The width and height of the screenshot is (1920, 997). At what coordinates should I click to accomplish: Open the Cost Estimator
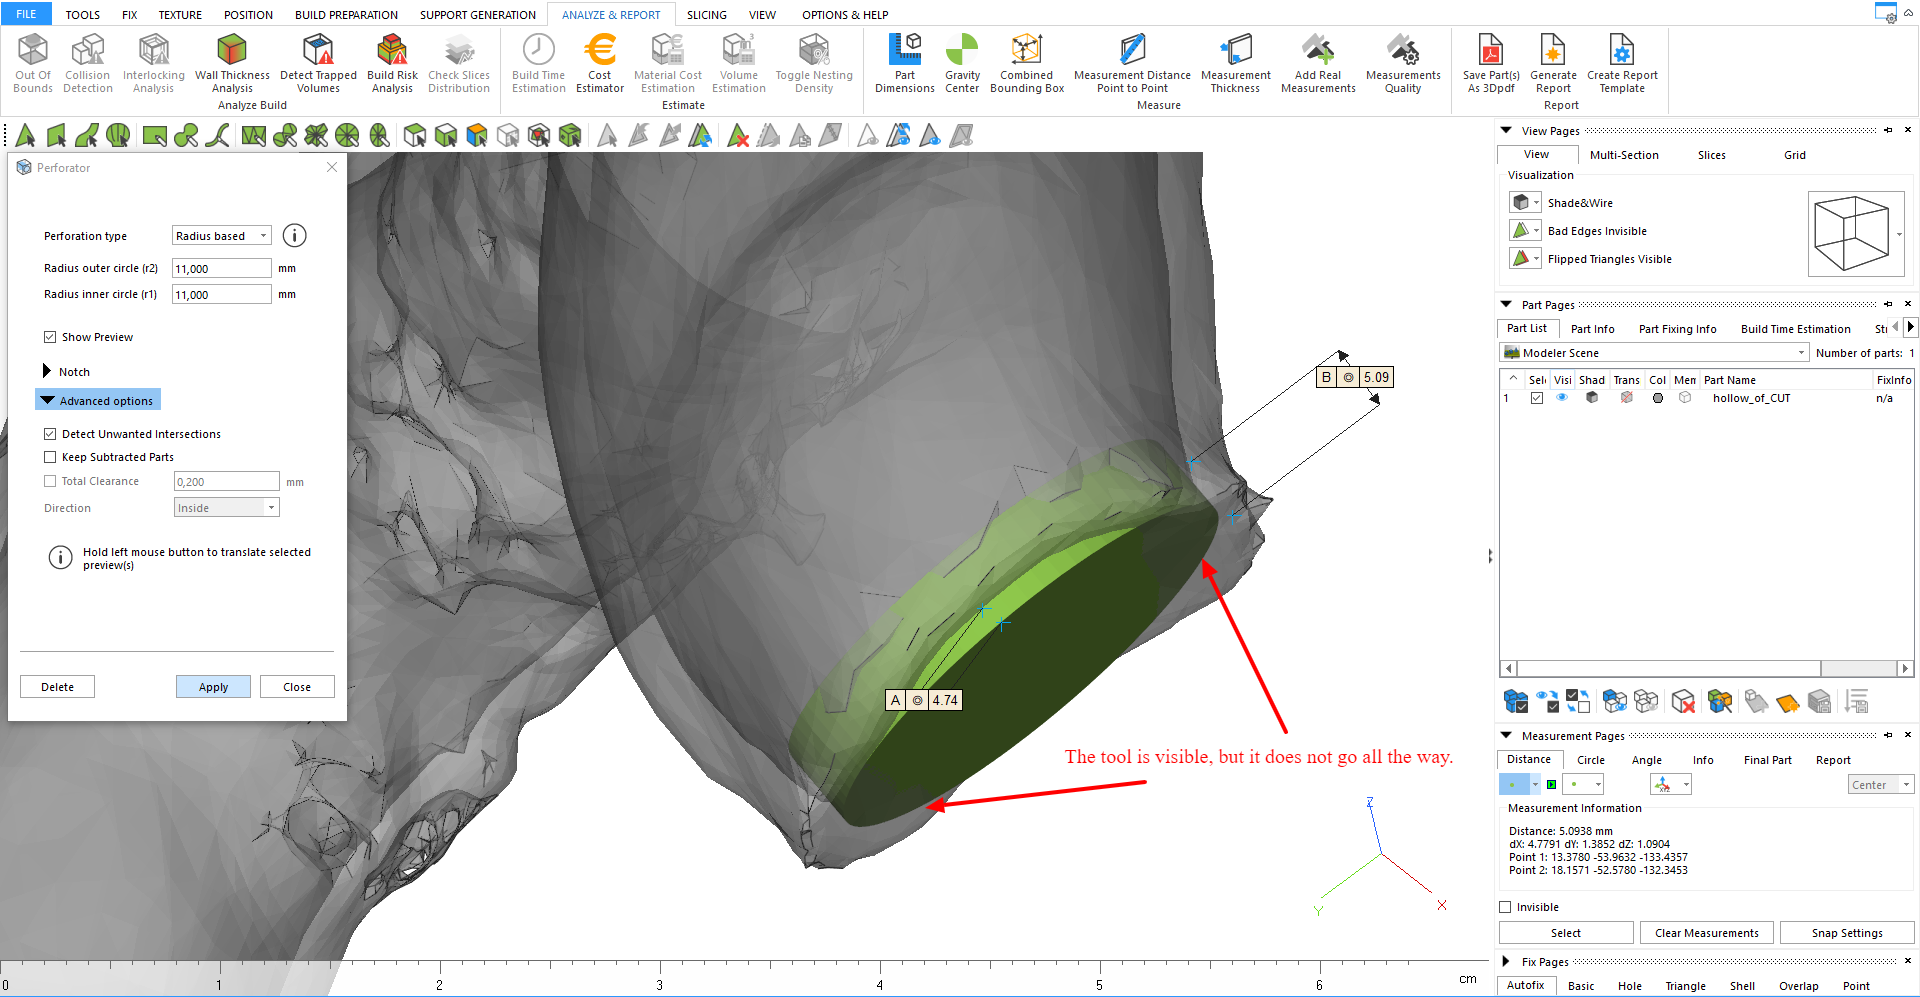pos(600,64)
